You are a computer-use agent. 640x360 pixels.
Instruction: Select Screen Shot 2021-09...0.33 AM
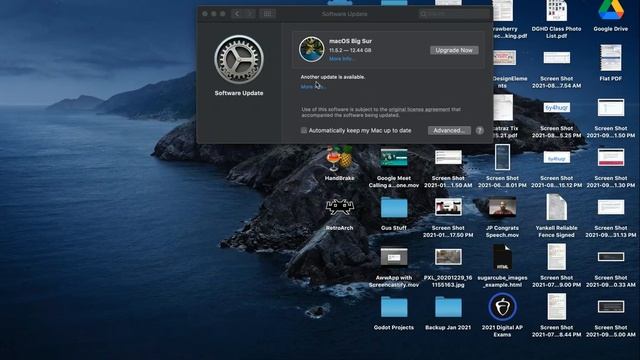point(611,257)
